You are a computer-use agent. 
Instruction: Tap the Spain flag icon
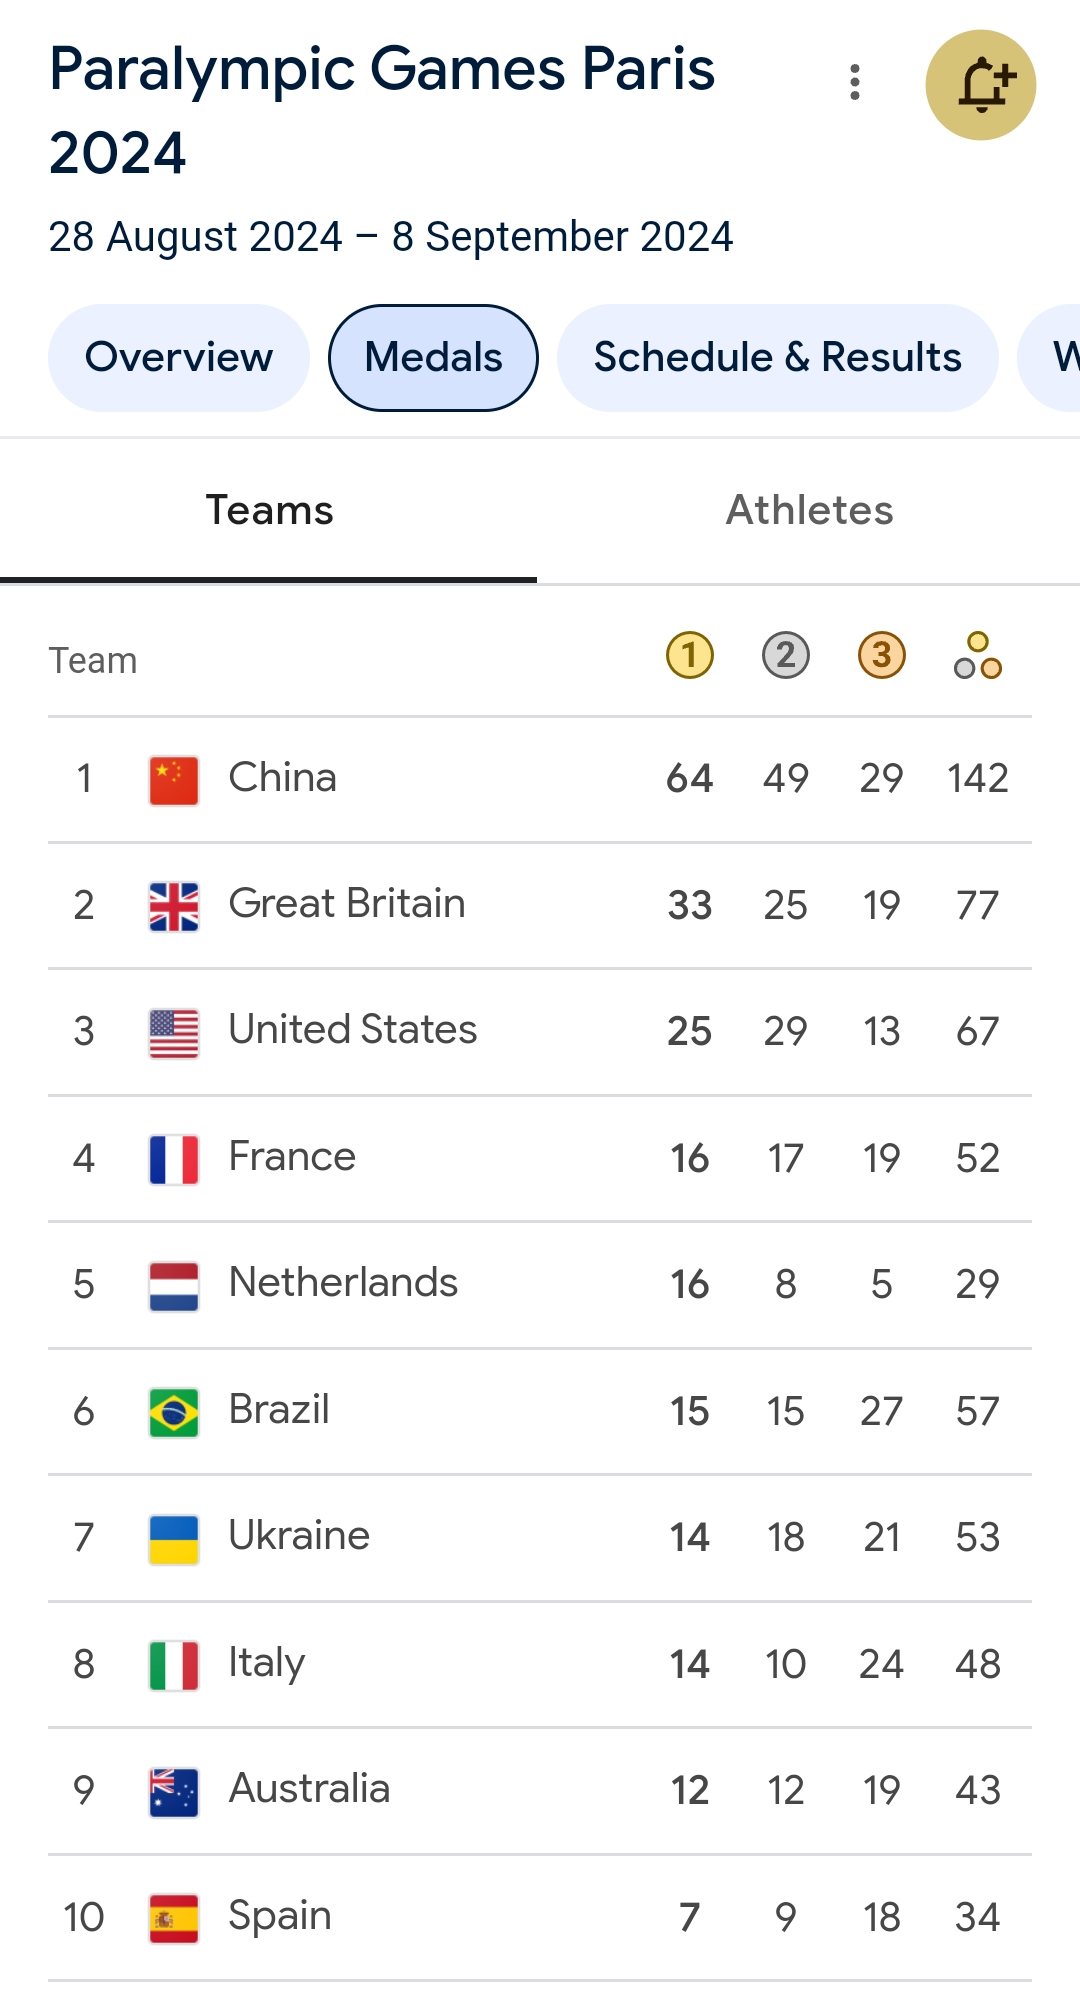click(174, 1918)
